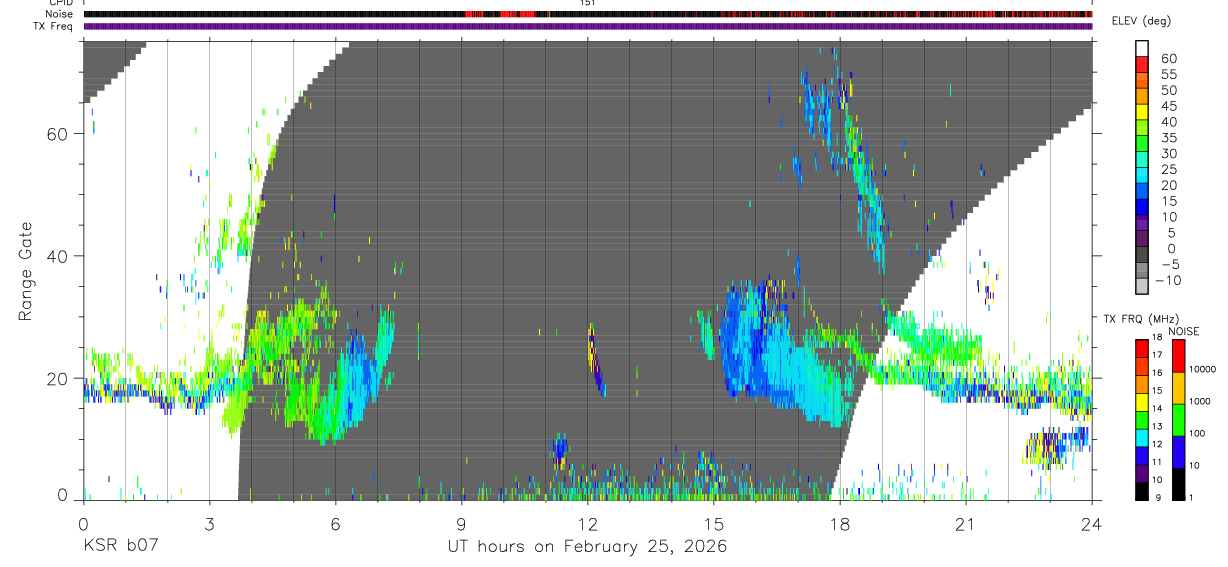
Task: Click the 'TX Freq' row label at top
Action: (x=54, y=26)
